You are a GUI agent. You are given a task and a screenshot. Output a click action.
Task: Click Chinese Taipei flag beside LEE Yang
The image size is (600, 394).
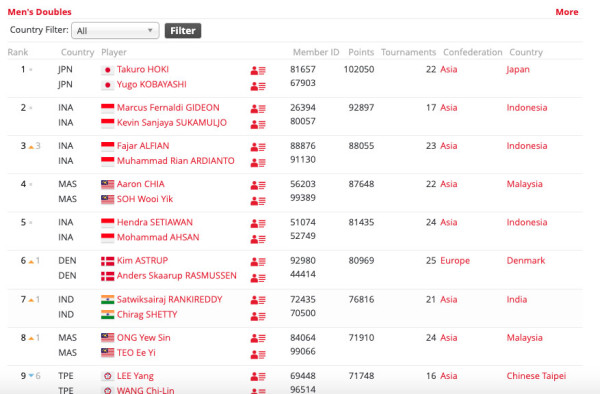pos(108,376)
